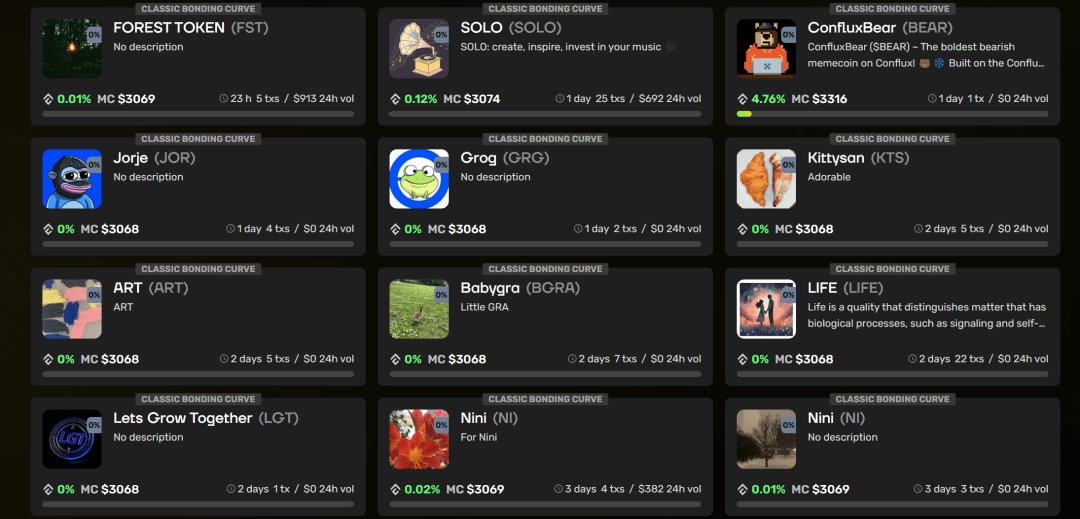Viewport: 1080px width, 519px height.
Task: Click Classic Bonding Curve tag above Jorje
Action: [x=198, y=139]
